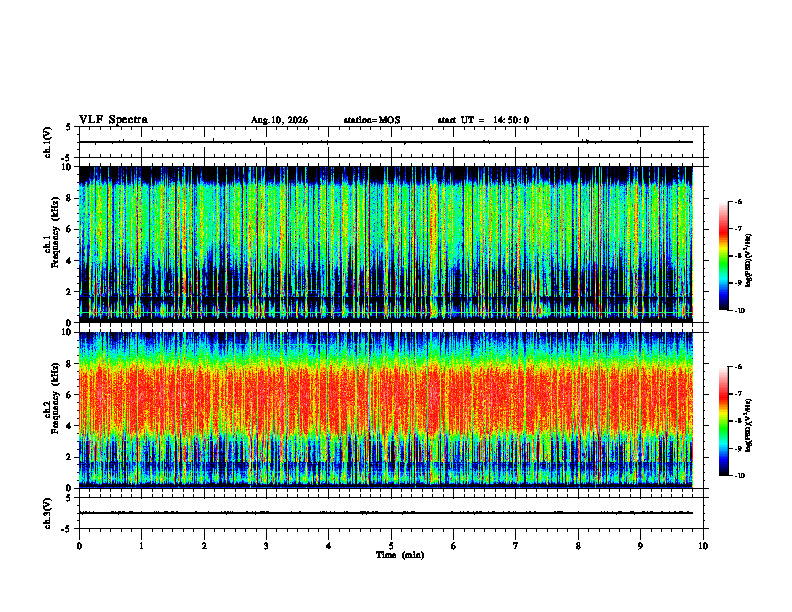
Task: Click the "ch.3(V)" waveform axis label
Action: pyautogui.click(x=48, y=513)
